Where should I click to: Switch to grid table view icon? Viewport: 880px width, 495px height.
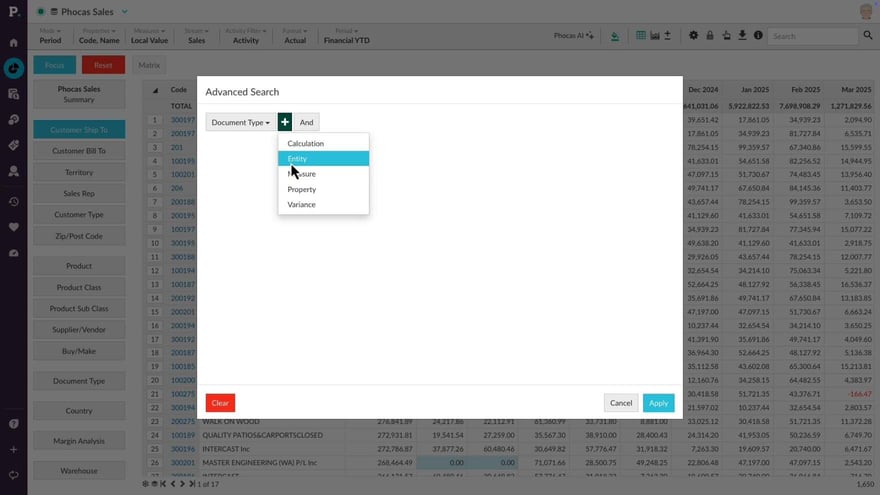[641, 36]
